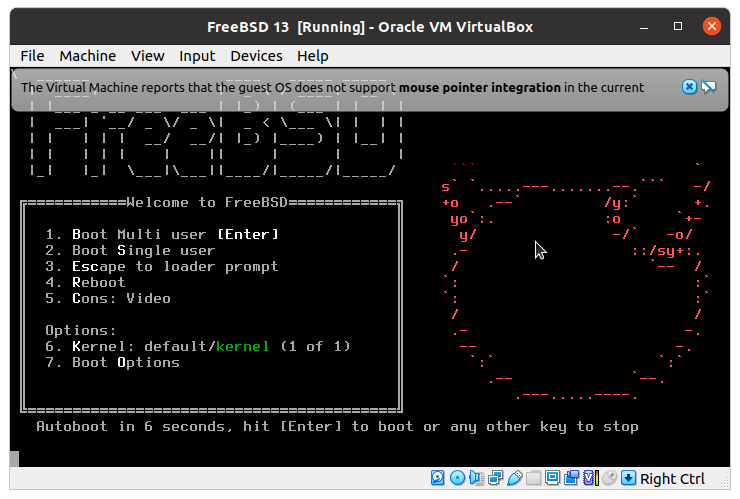Click the optical disk indicator icon
The image size is (740, 499).
457,478
